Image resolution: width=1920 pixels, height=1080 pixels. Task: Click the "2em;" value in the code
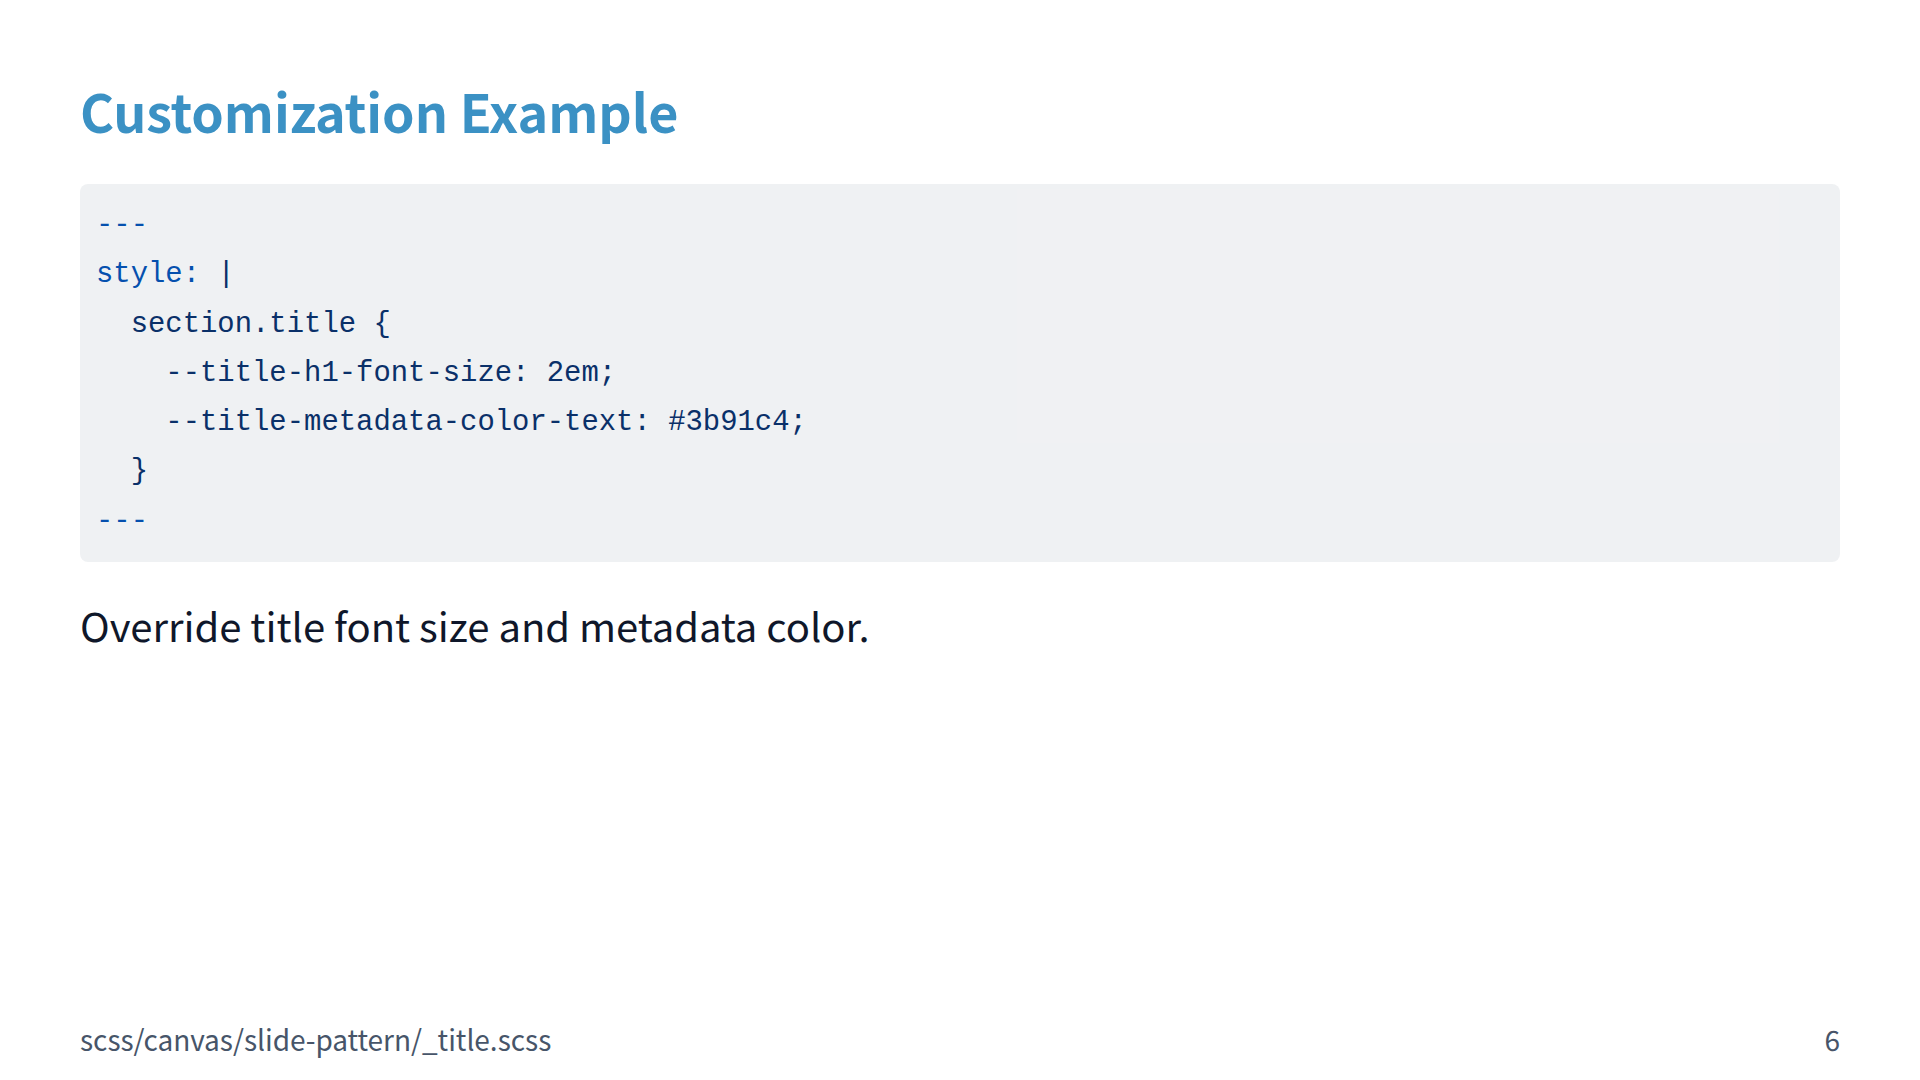580,372
